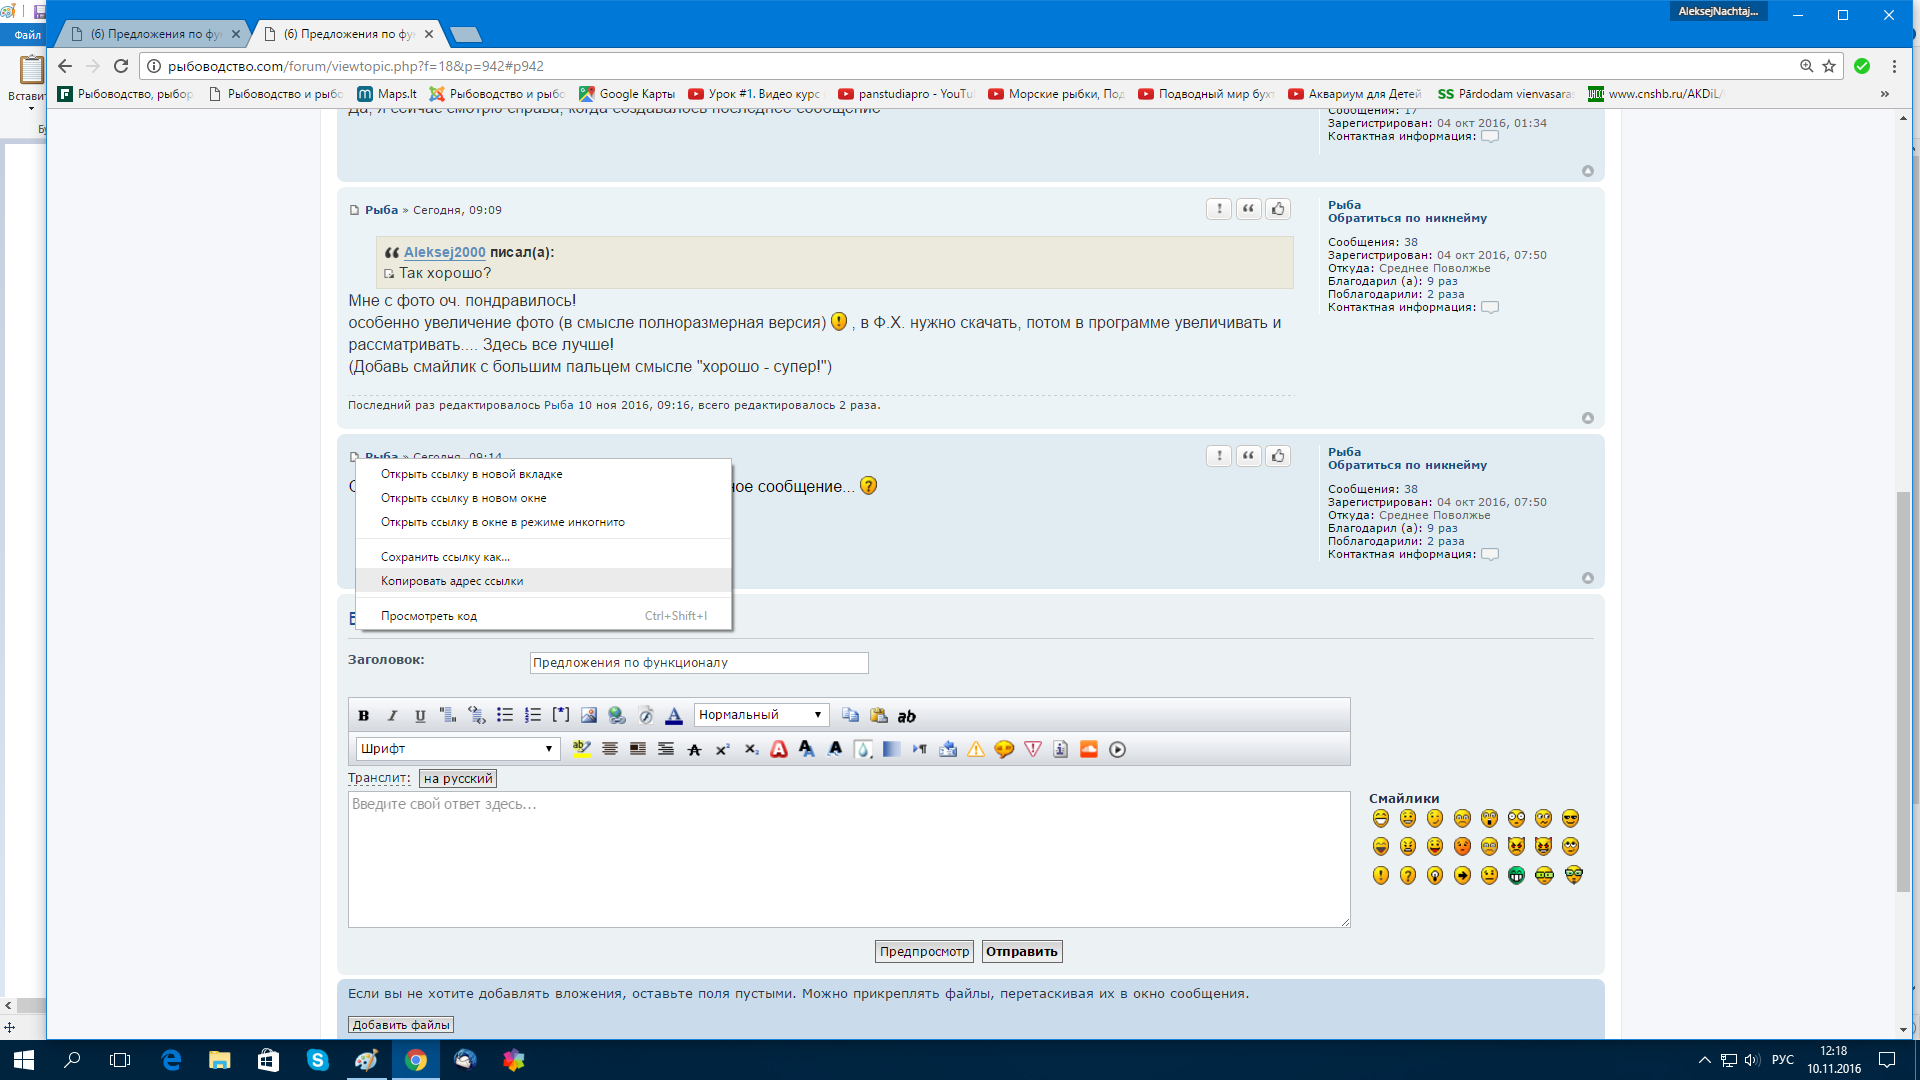Screen dimensions: 1920x1080
Task: Apply strikethrough formatting icon
Action: click(694, 750)
